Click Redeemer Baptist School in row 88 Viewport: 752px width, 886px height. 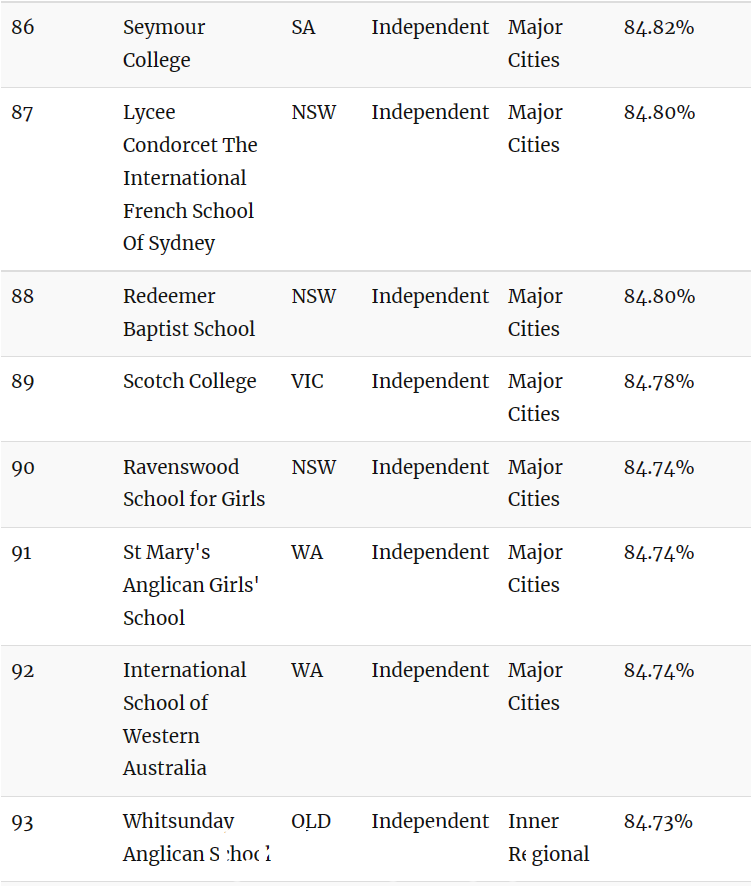coord(189,312)
